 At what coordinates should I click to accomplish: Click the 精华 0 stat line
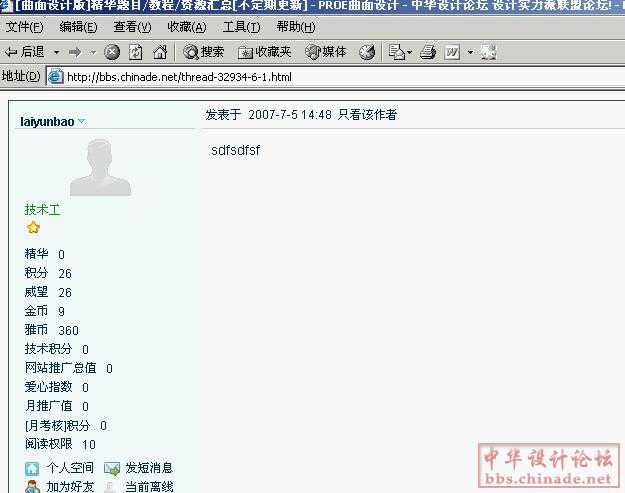(45, 254)
